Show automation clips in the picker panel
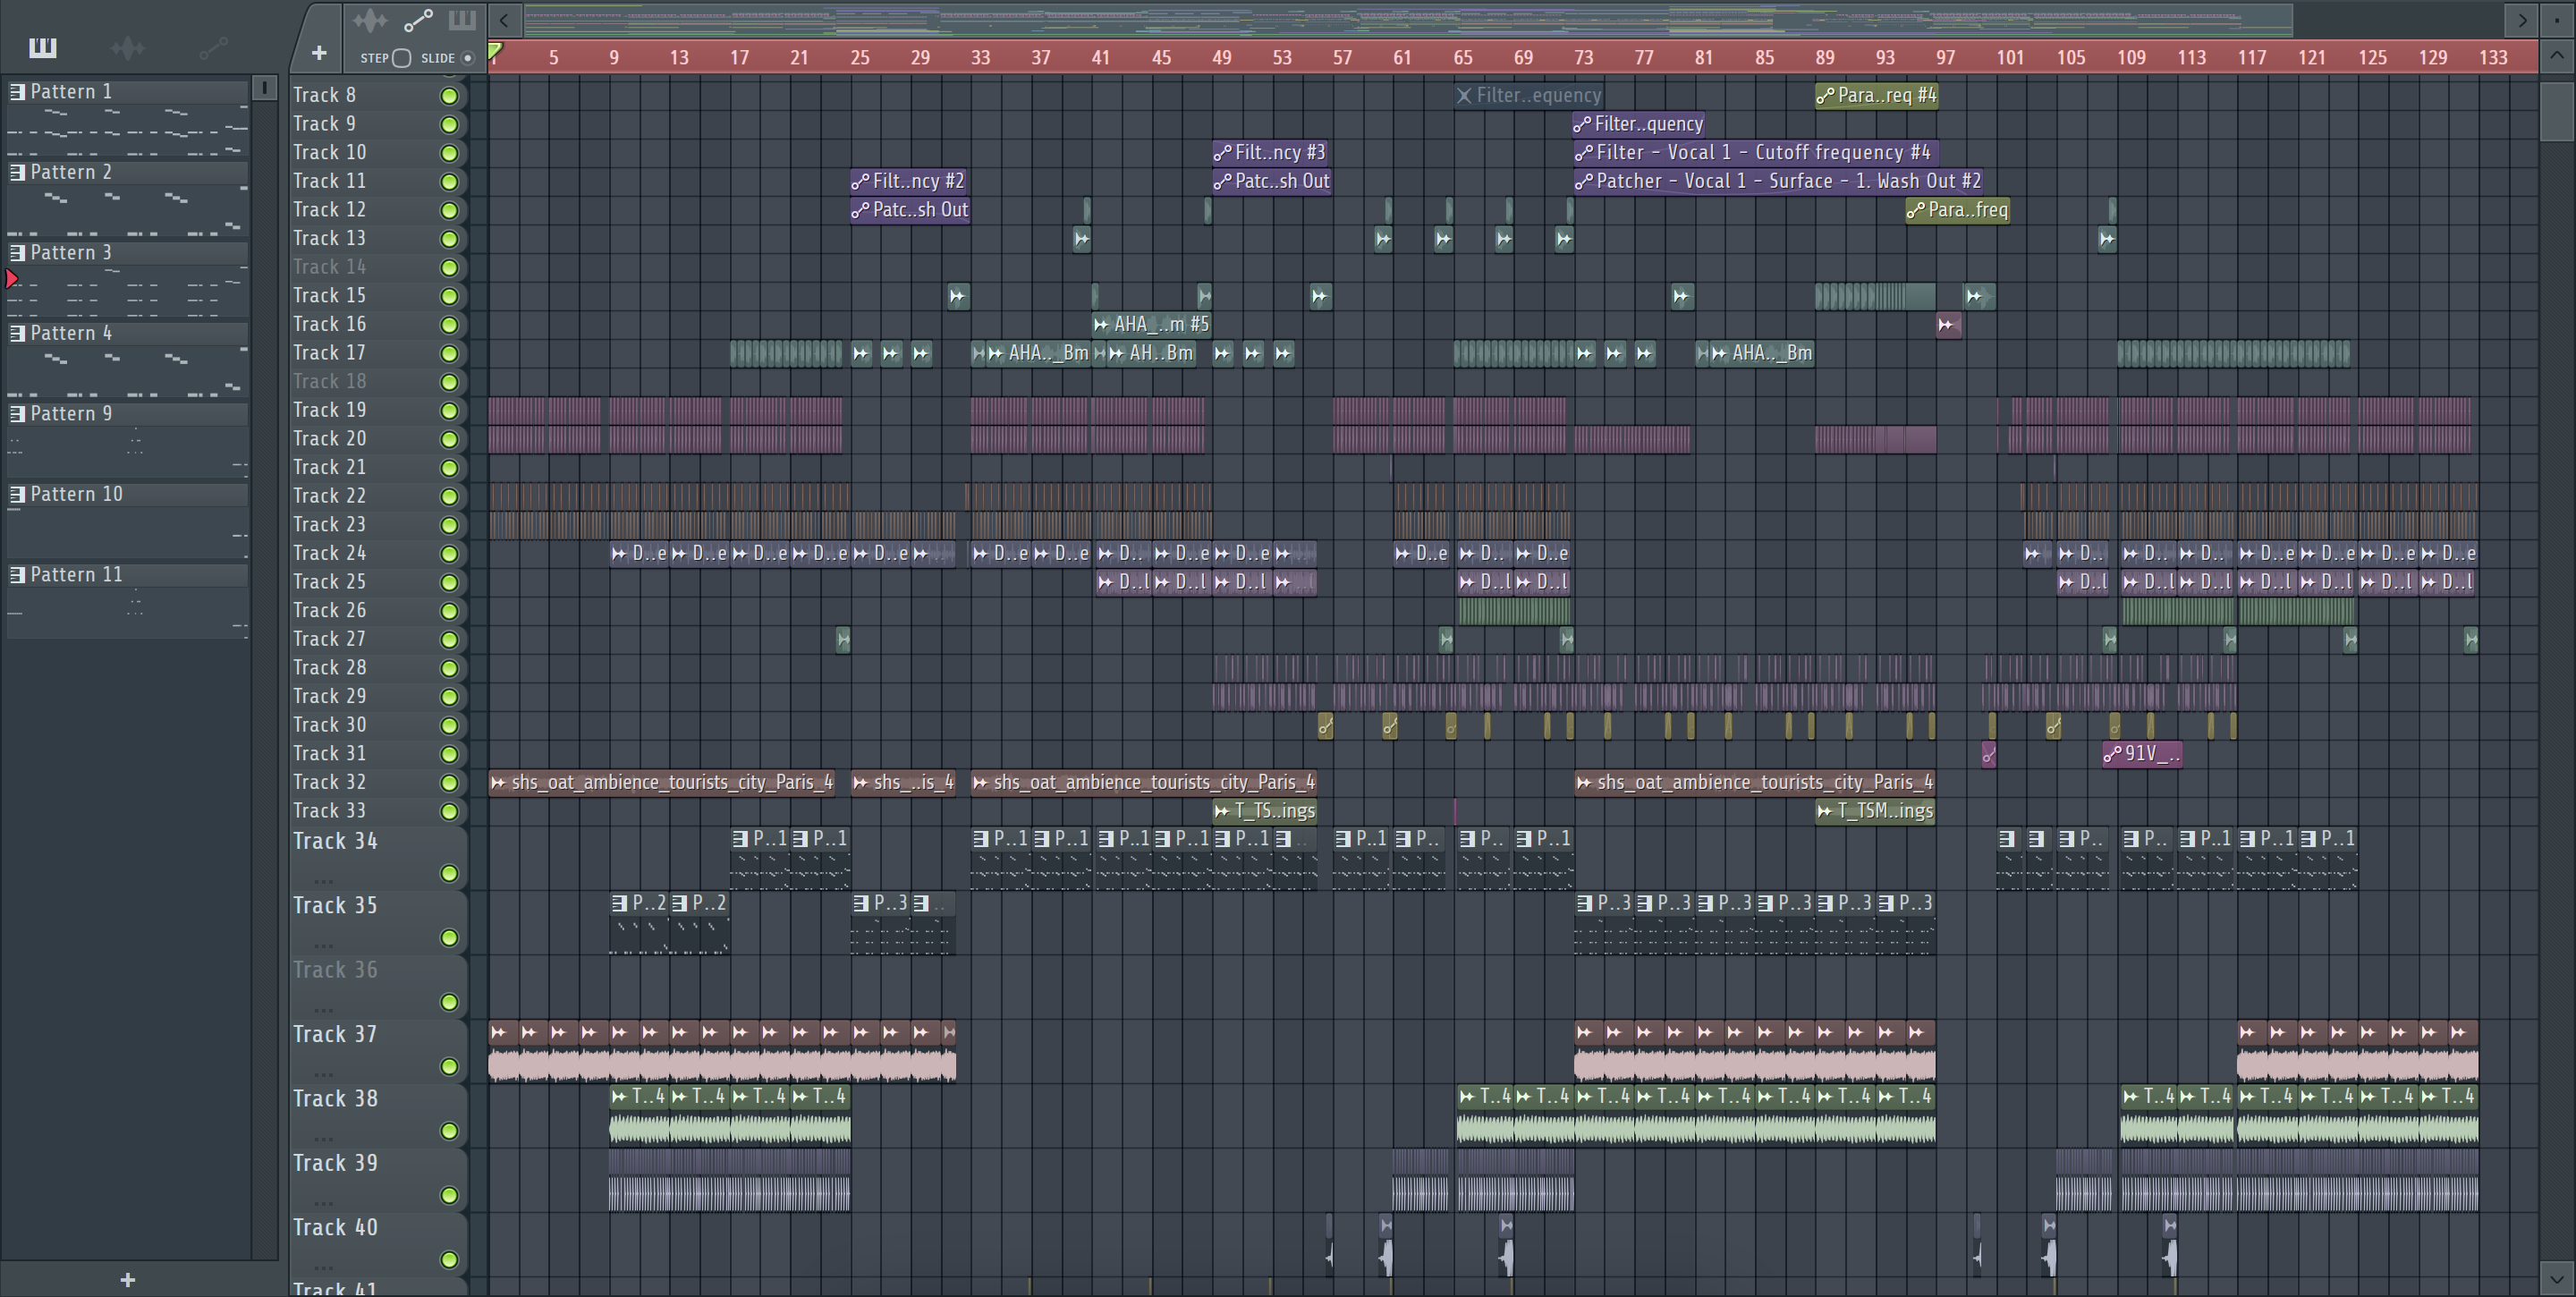Viewport: 2576px width, 1297px height. 213,47
